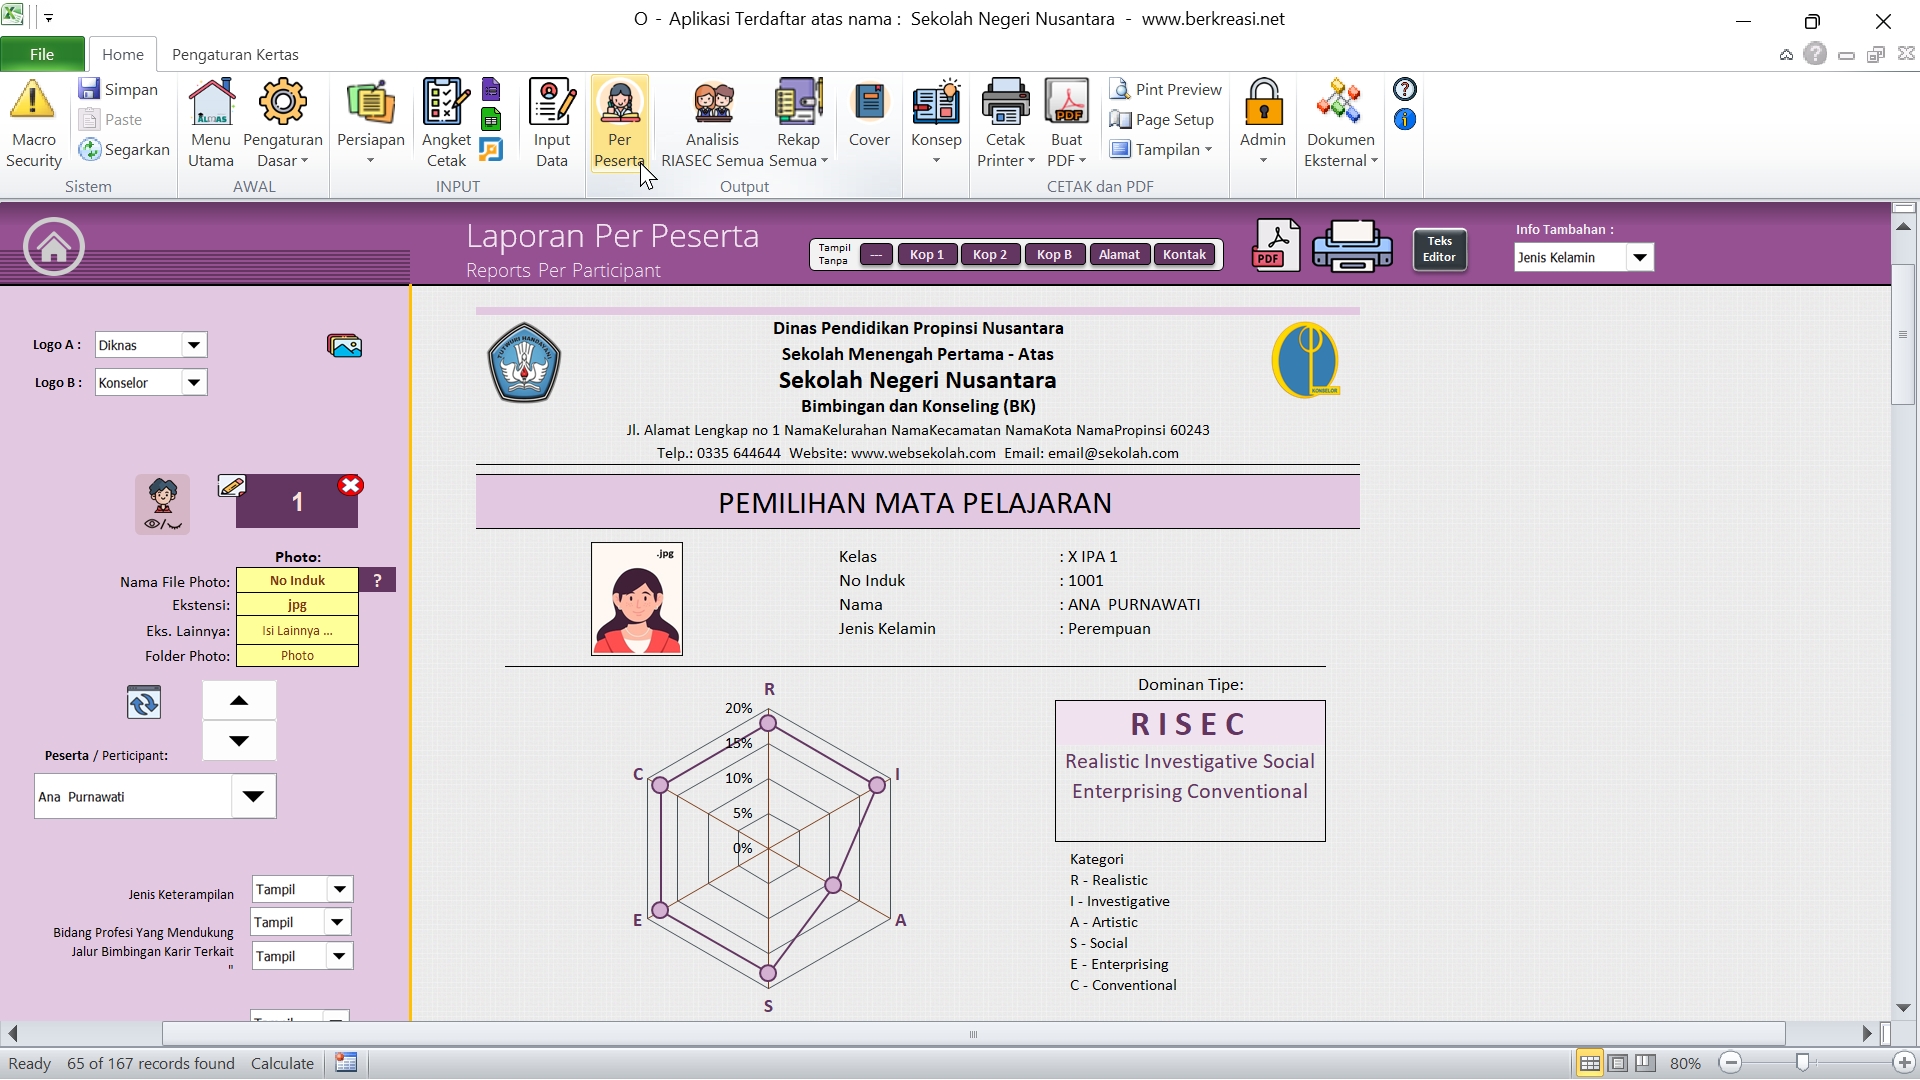Click the purple home circle icon
Viewport: 1920px width, 1080px height.
point(54,246)
